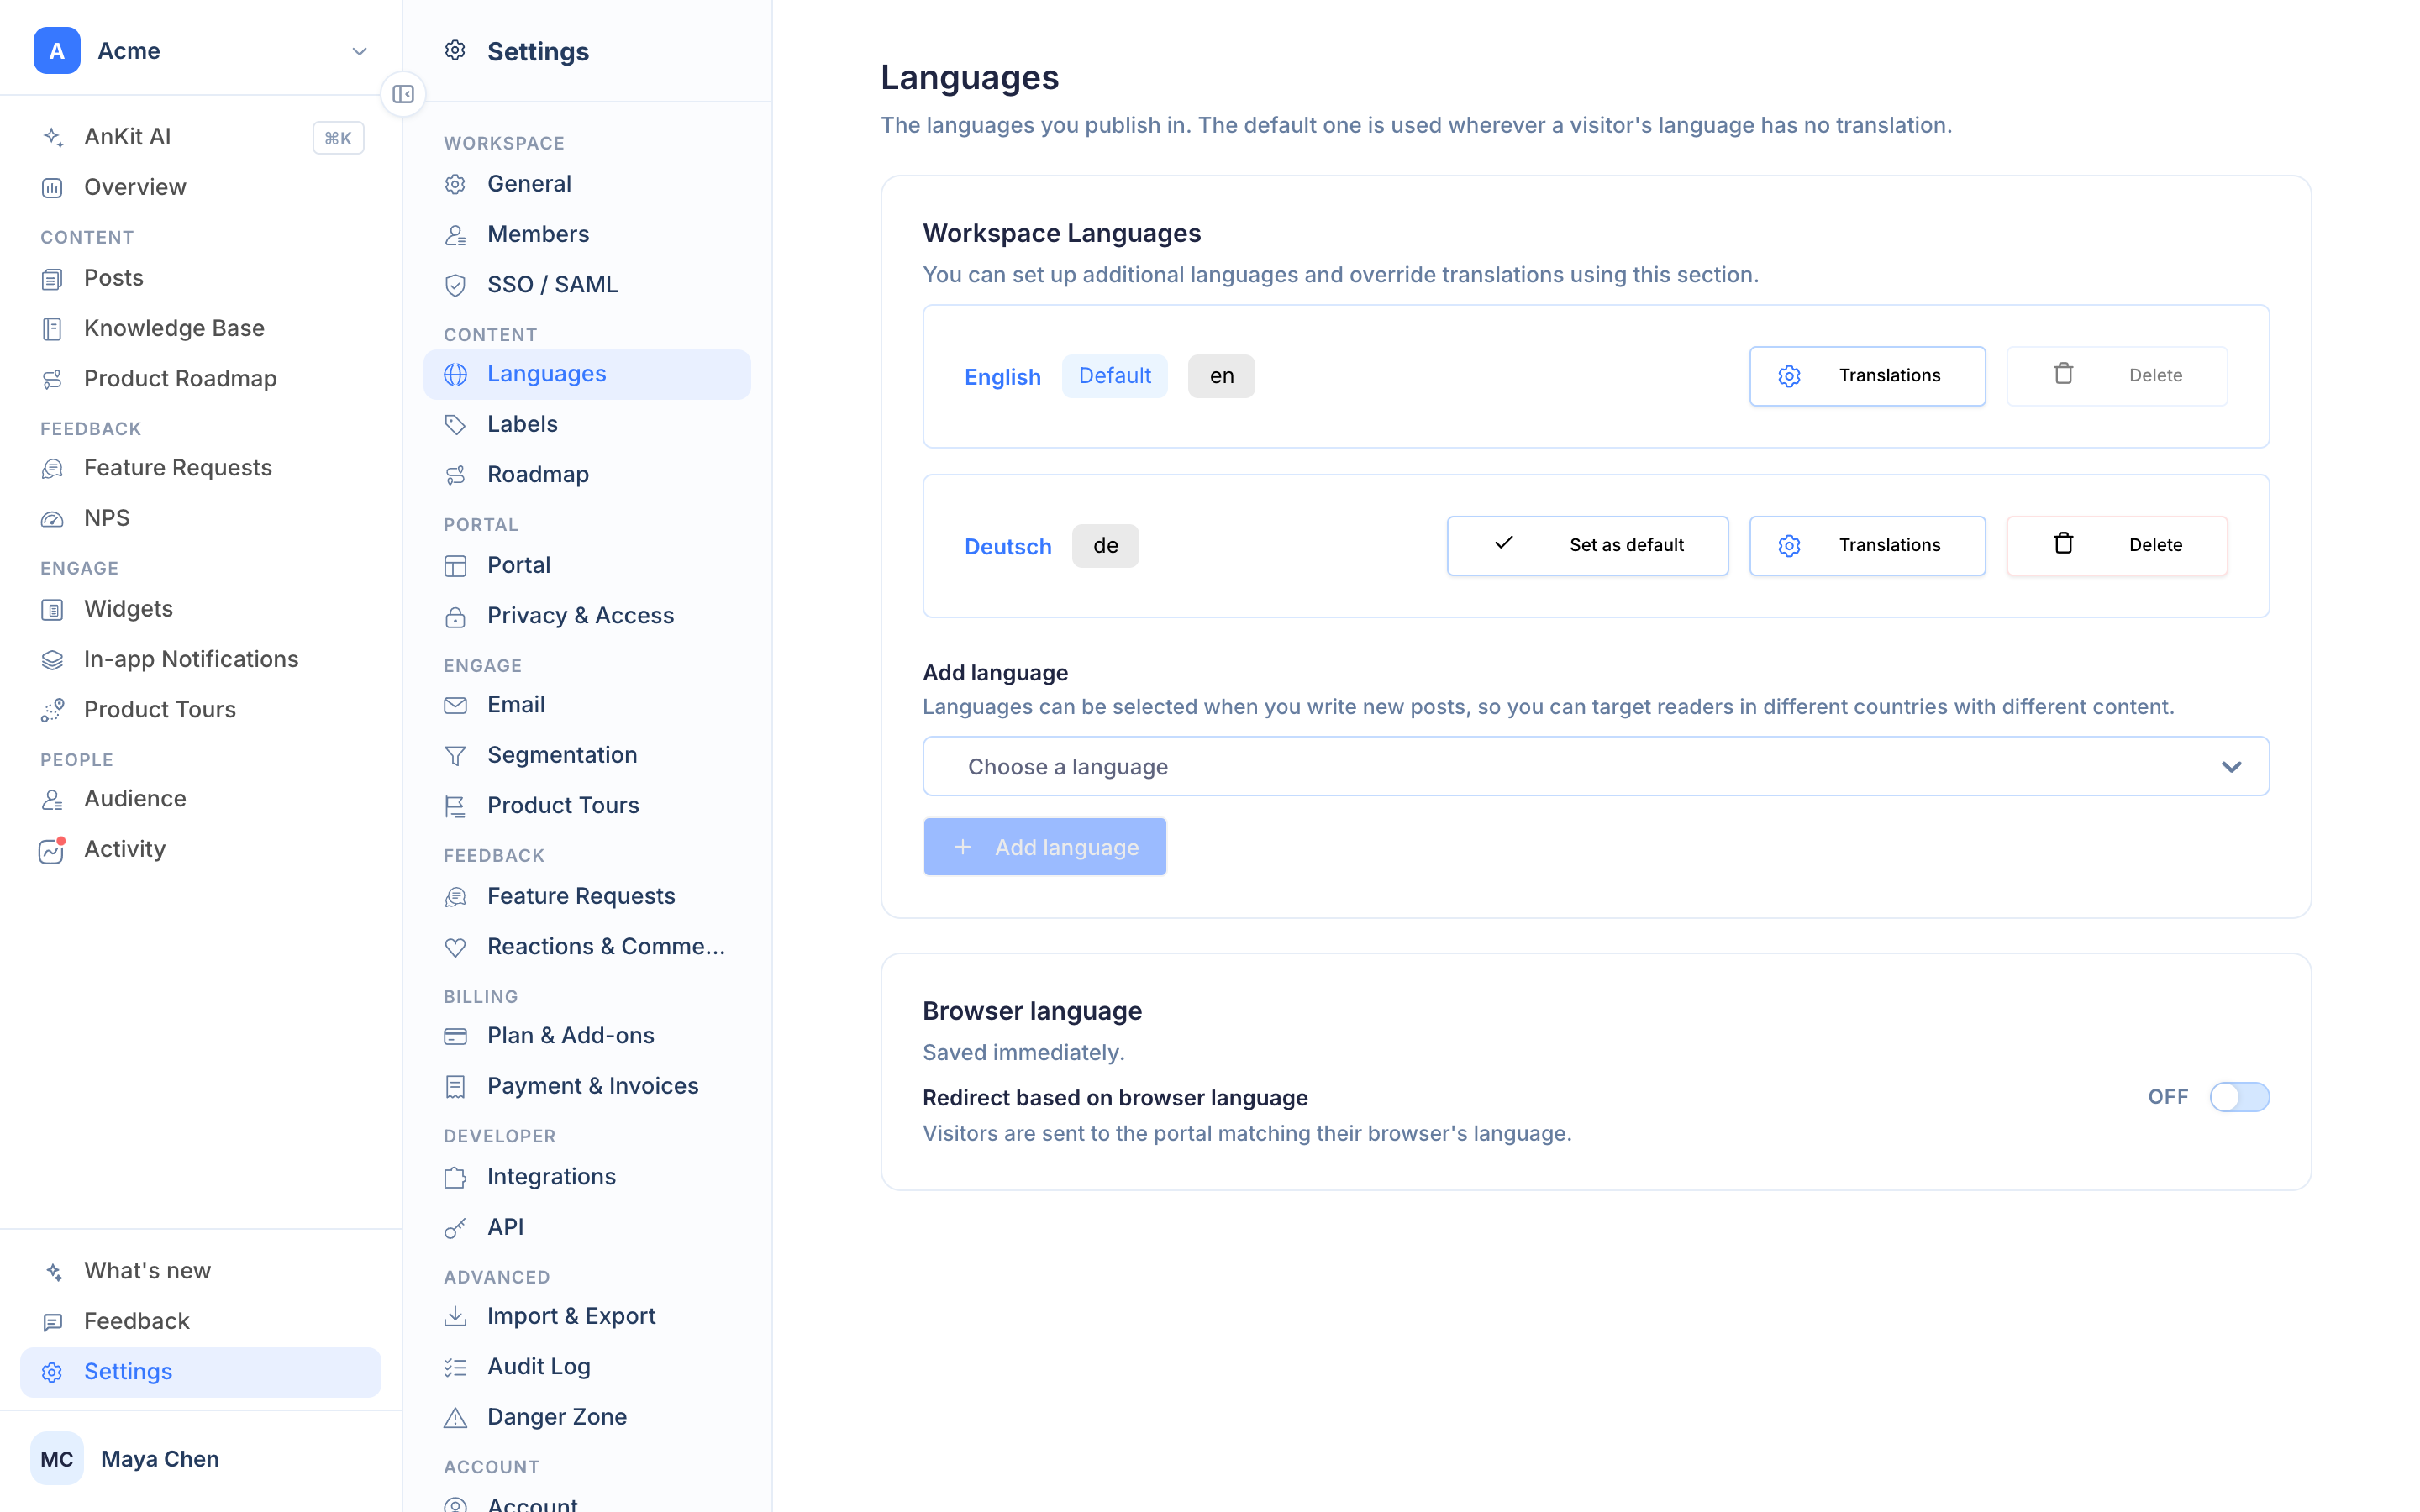Click the API key icon
This screenshot has width=2420, height=1512.
click(x=456, y=1228)
